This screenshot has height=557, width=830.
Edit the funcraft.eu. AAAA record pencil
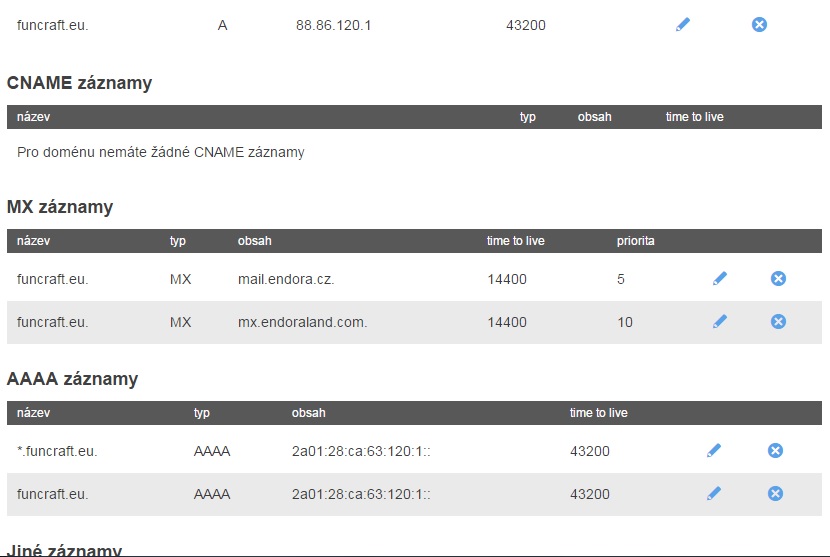tap(713, 494)
